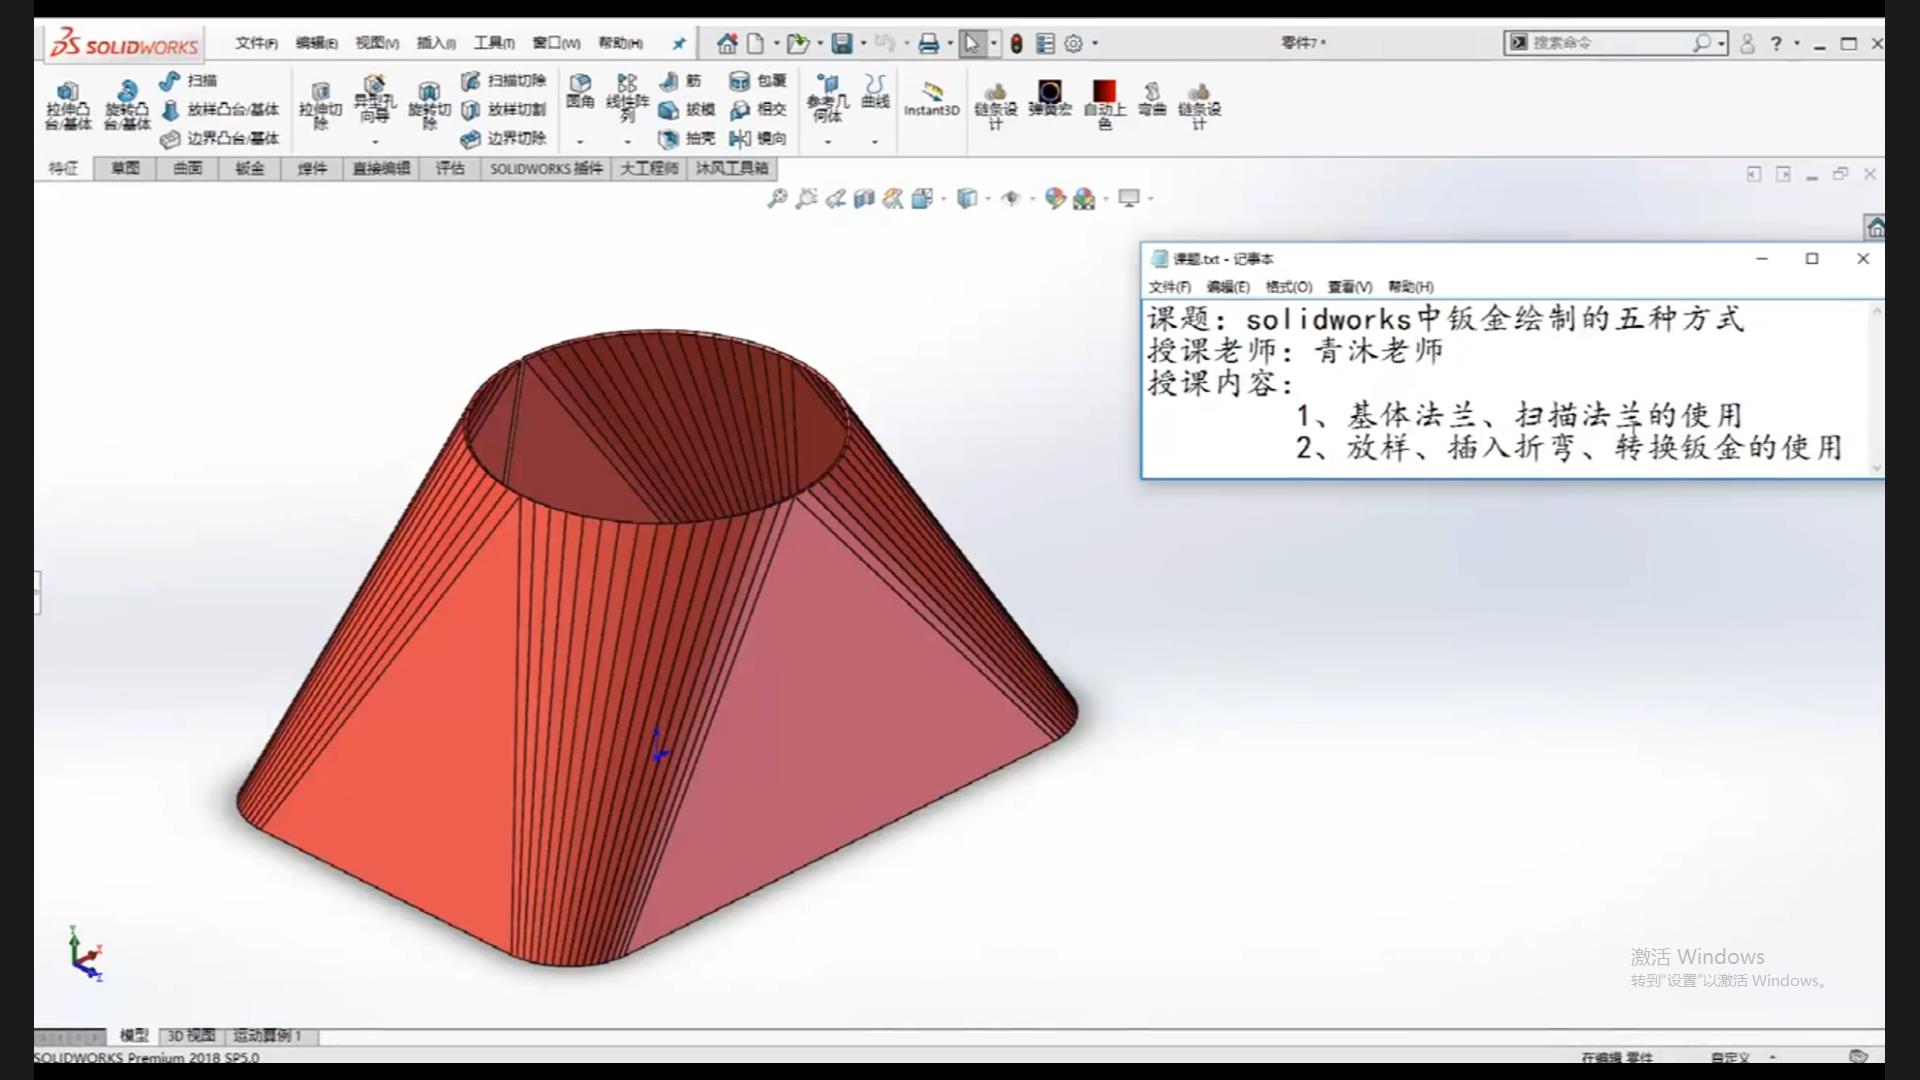The width and height of the screenshot is (1920, 1080).
Task: Click the Notepad vertical scrollbar
Action: click(x=1876, y=389)
